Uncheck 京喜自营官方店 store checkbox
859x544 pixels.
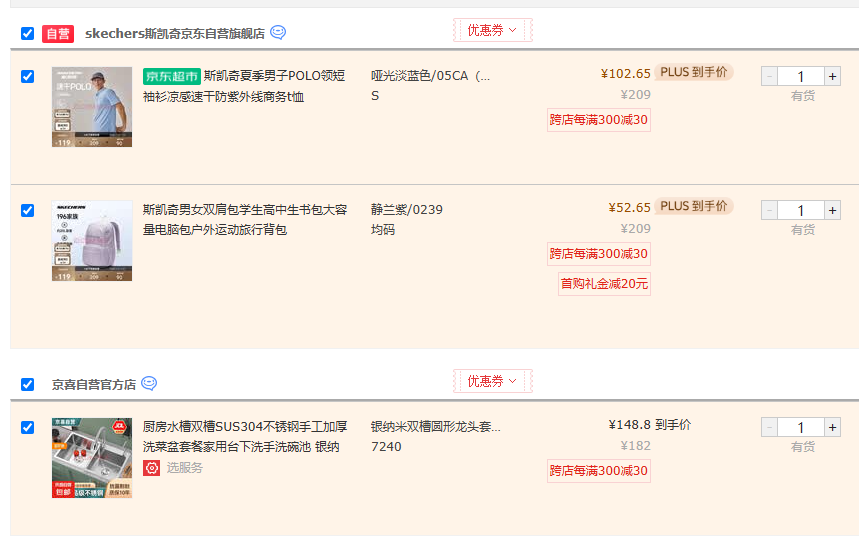click(27, 385)
